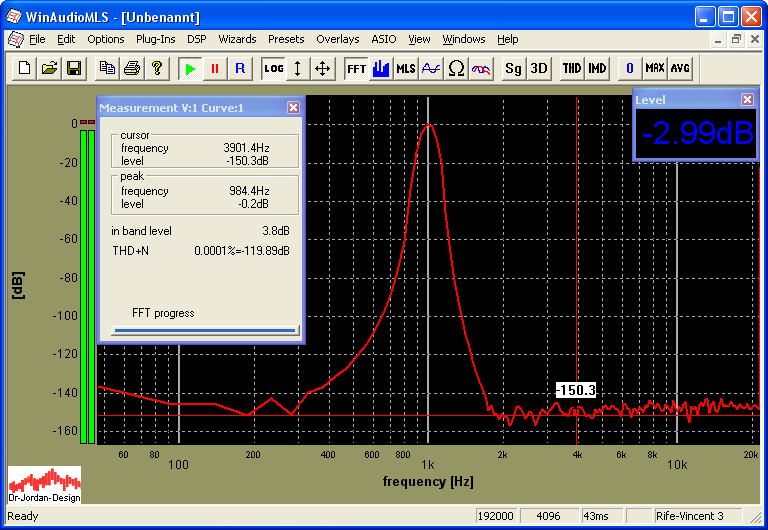The height and width of the screenshot is (530, 768).
Task: Click the New file icon
Action: tap(24, 68)
